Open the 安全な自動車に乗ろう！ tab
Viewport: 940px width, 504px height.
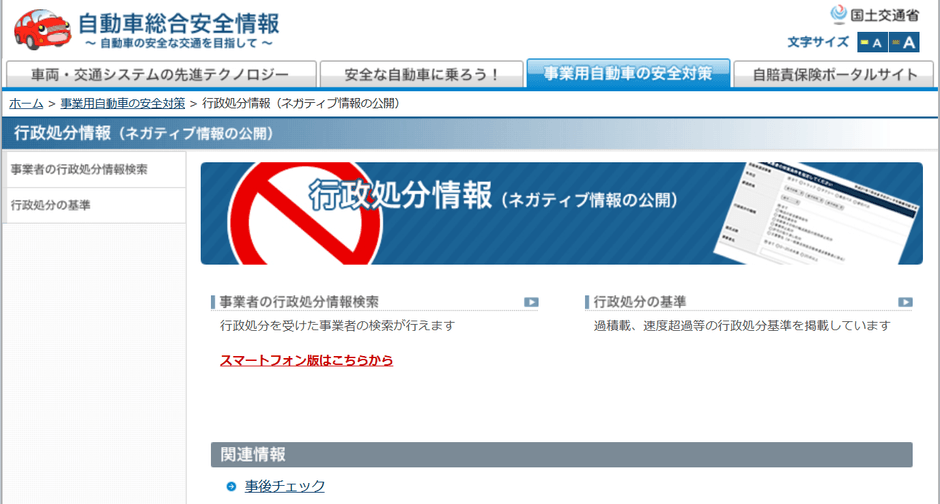coord(421,74)
